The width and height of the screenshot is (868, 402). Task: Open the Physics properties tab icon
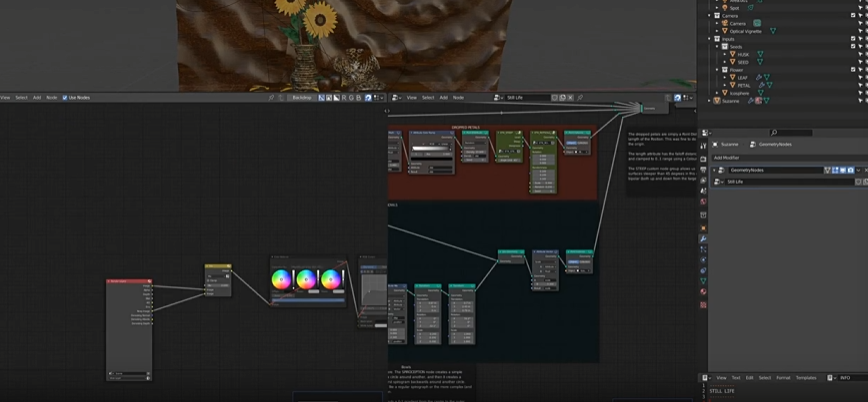pos(704,259)
